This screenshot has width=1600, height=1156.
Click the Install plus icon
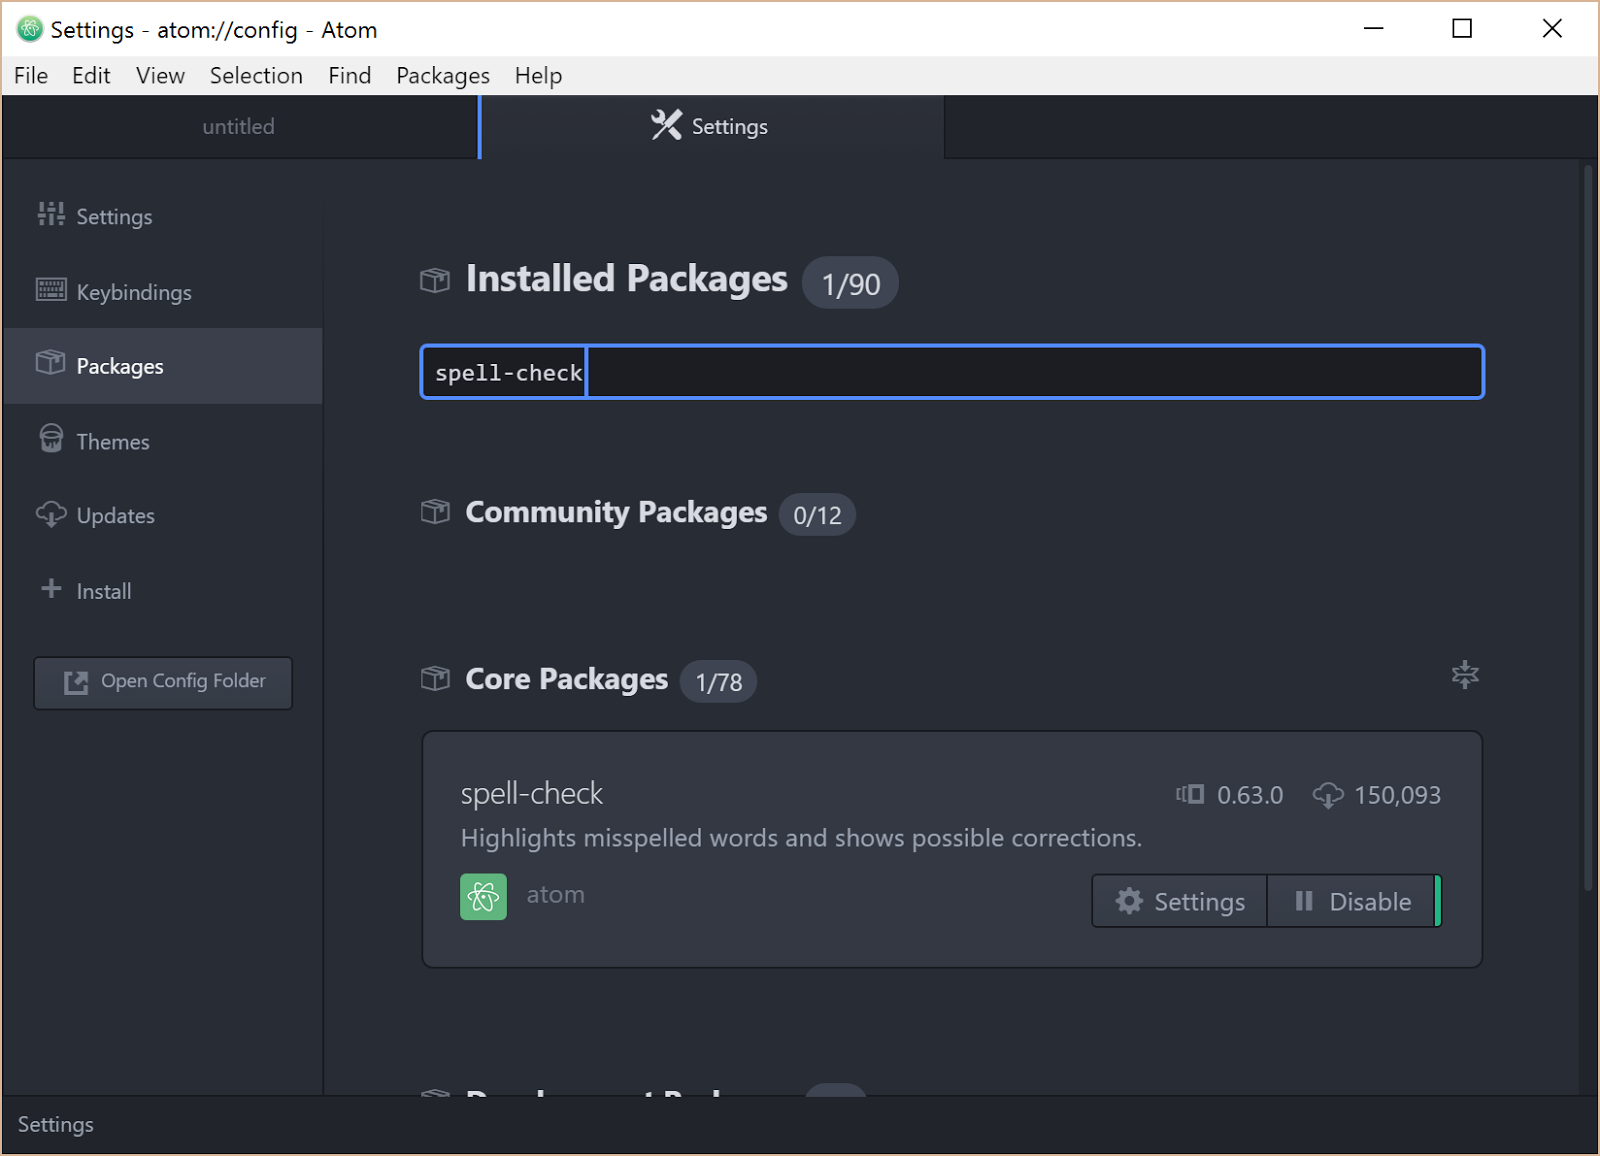pyautogui.click(x=51, y=589)
